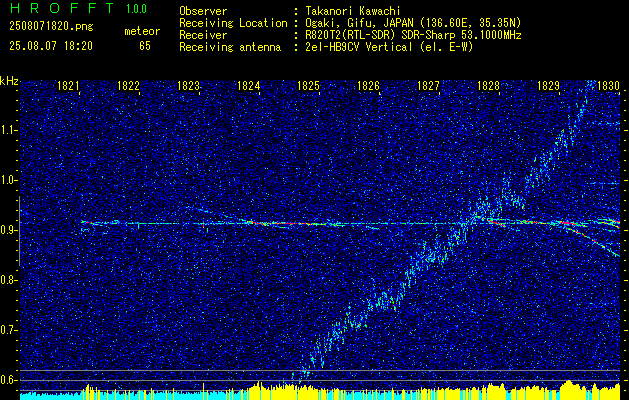Click the meteor label

pos(142,31)
